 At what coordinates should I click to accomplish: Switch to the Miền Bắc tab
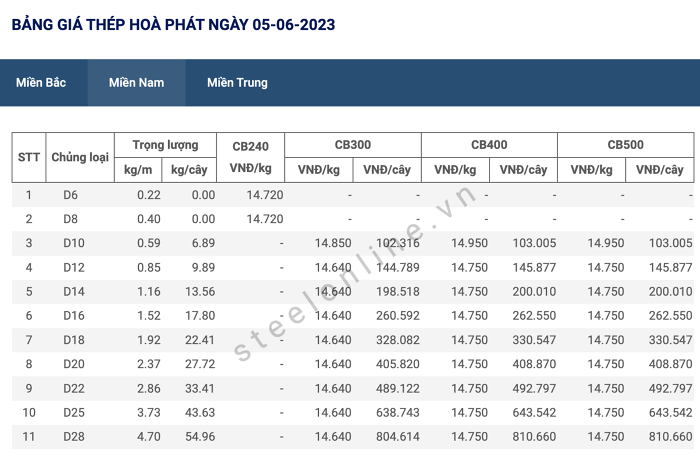(x=41, y=83)
